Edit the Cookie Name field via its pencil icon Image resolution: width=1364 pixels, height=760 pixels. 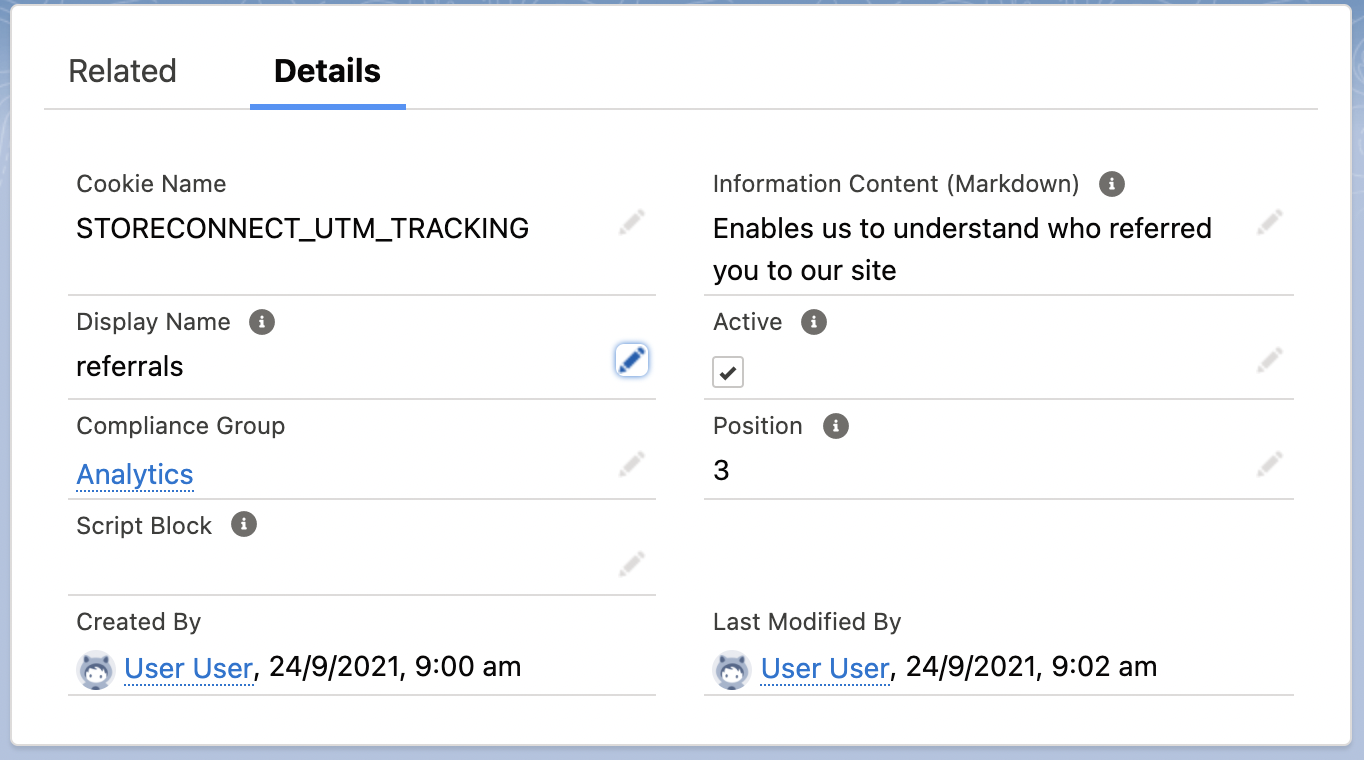point(631,221)
